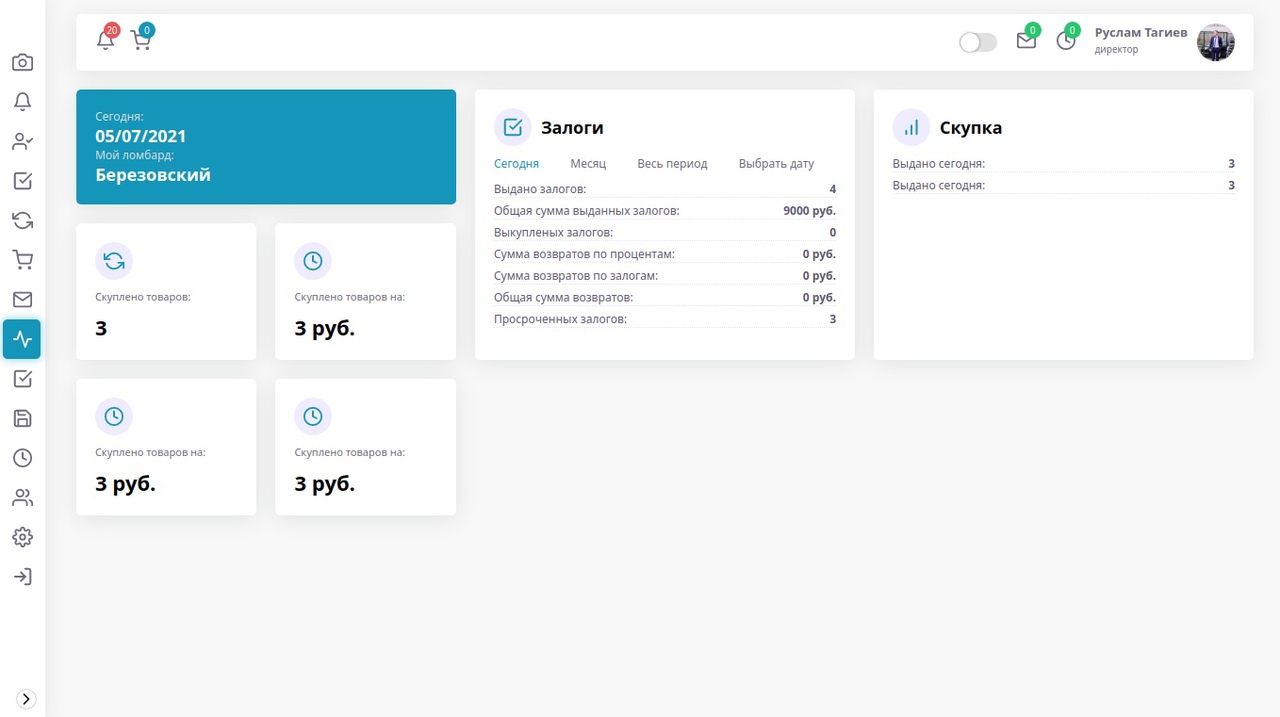Open the envelope sidebar icon
This screenshot has width=1280, height=717.
[x=22, y=299]
